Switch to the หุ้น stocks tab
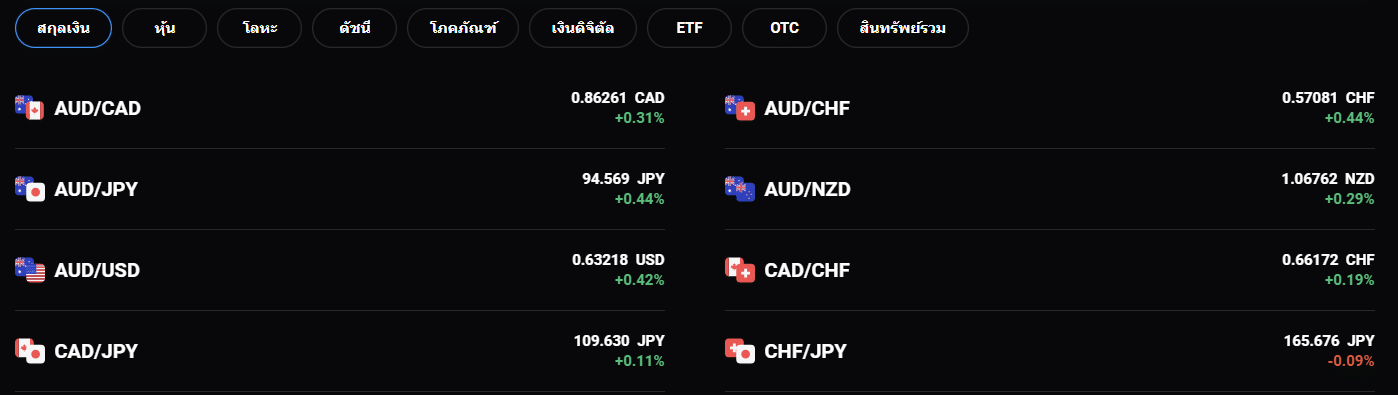 [165, 28]
